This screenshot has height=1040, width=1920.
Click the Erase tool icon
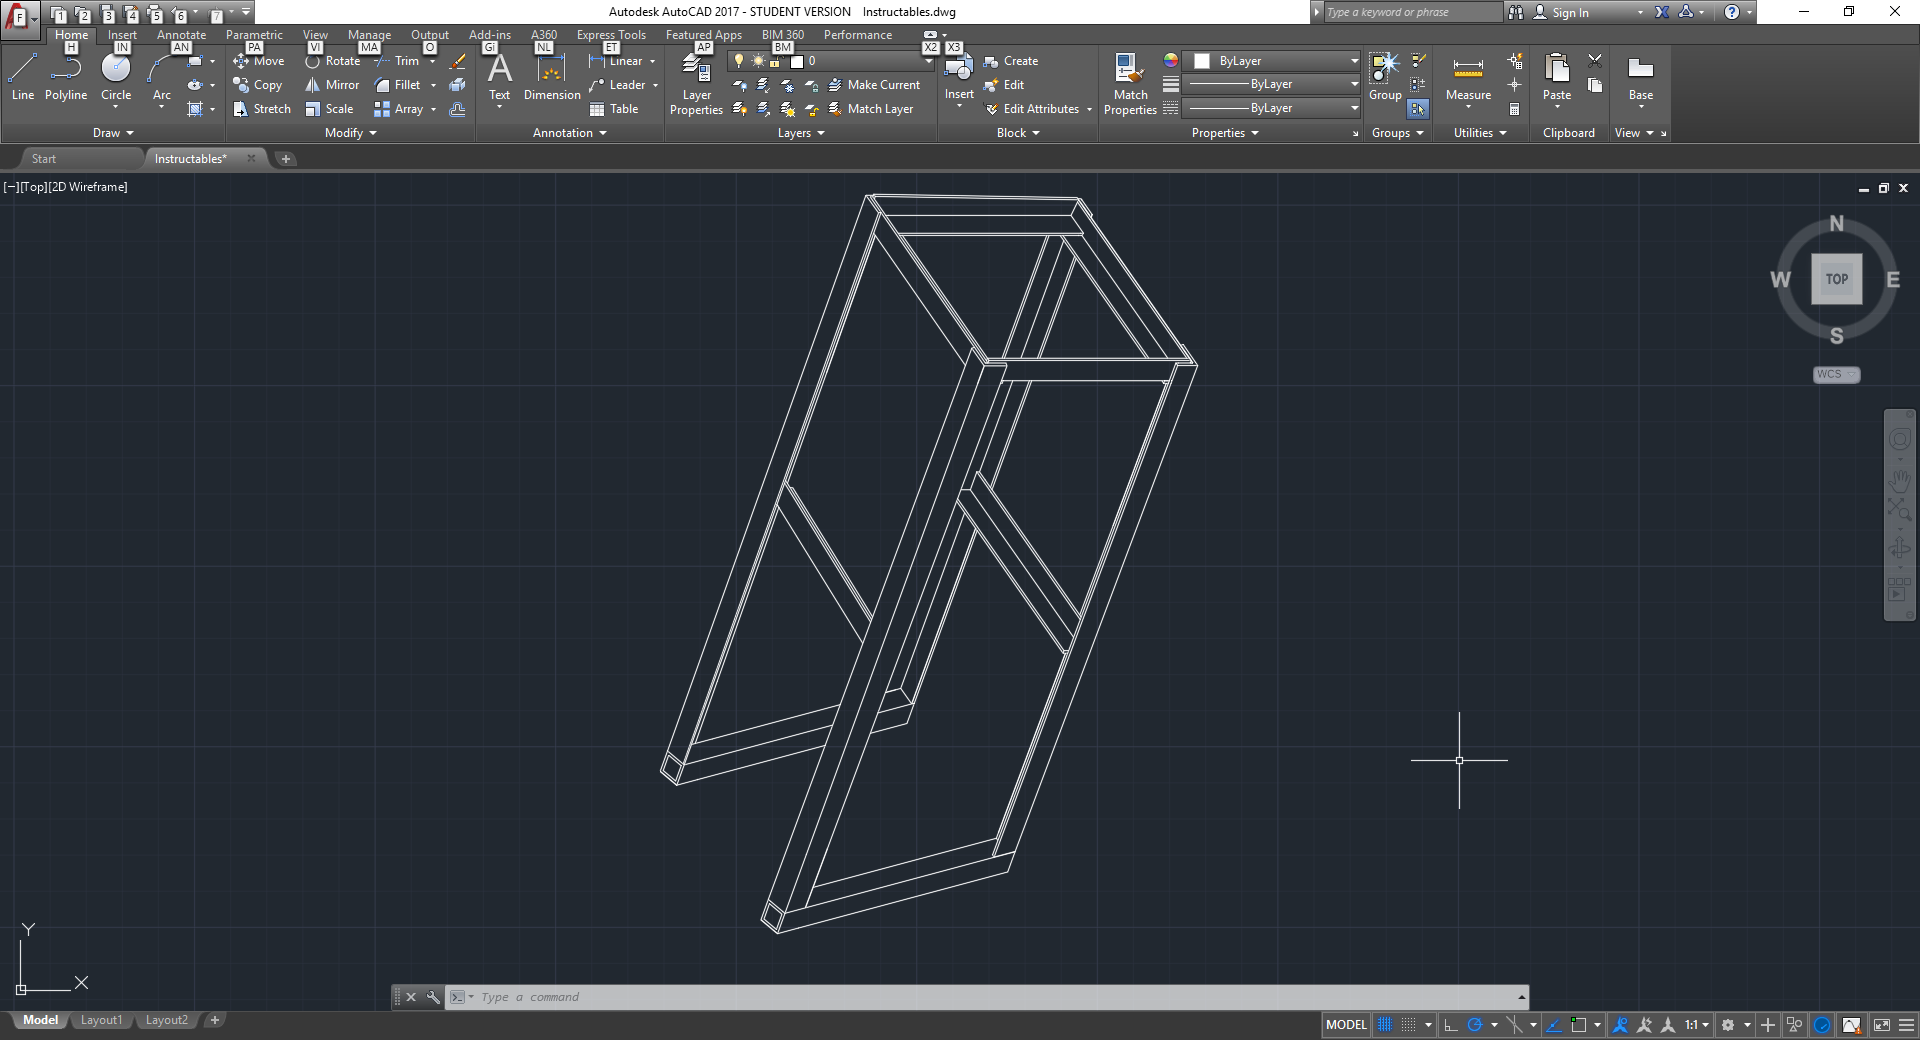(x=458, y=62)
